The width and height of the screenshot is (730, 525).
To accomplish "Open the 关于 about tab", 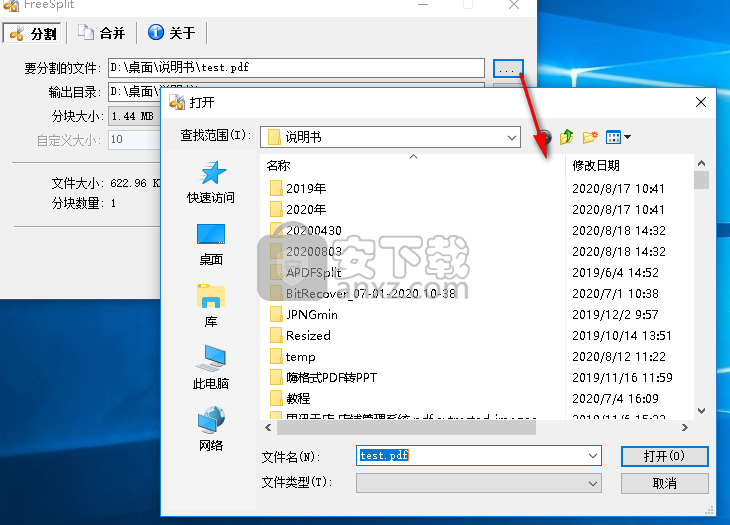I will (x=171, y=34).
